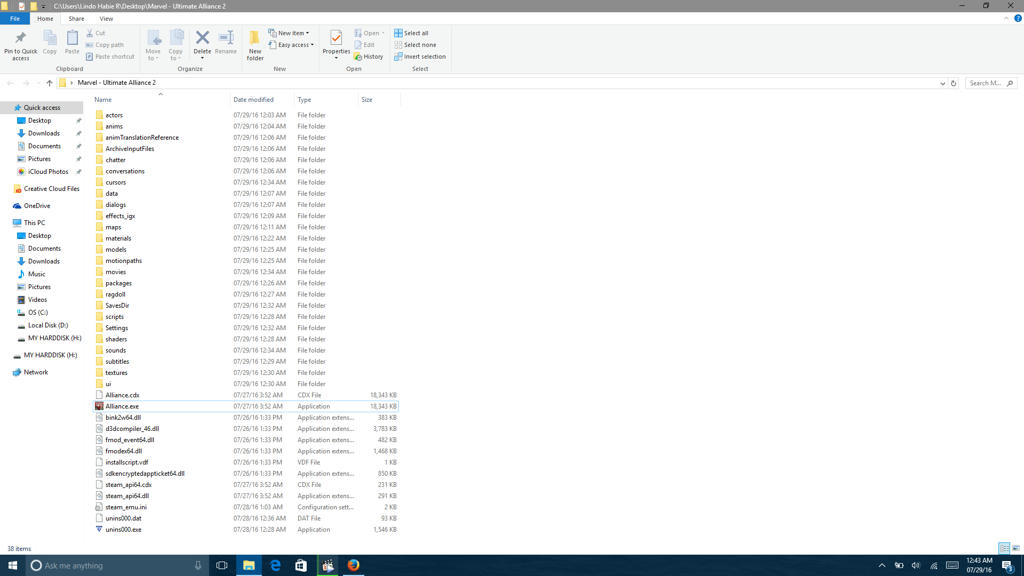The image size is (1024, 576).
Task: Click the Rename ribbon icon
Action: click(226, 42)
